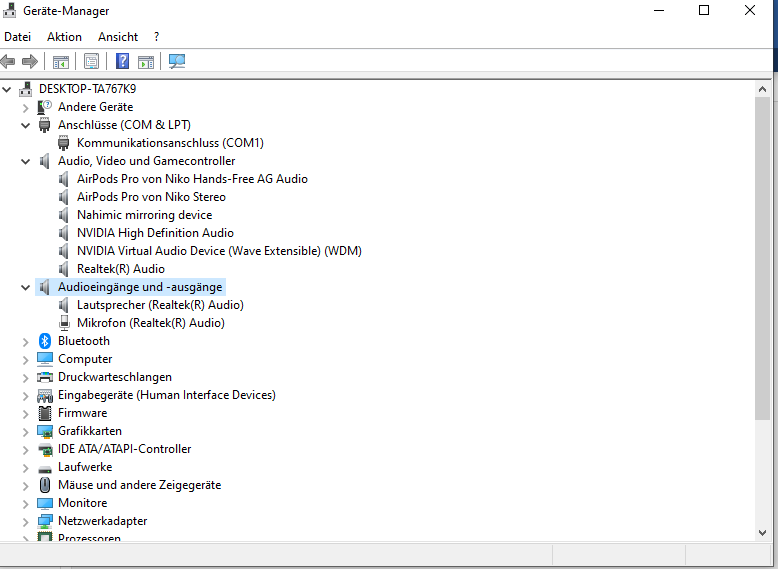Click the Druckwarteschlangen printer icon

pos(45,377)
